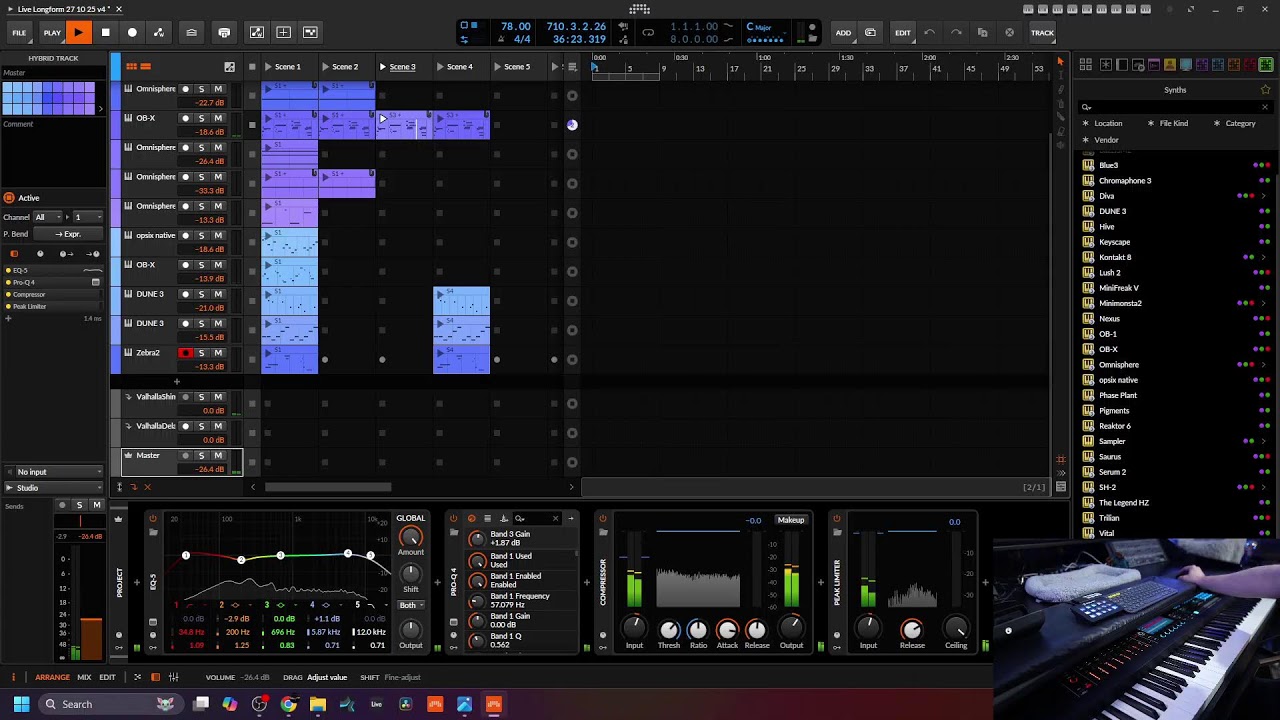1280x720 pixels.
Task: Arm record on first DUNE 3 track
Action: (x=185, y=294)
